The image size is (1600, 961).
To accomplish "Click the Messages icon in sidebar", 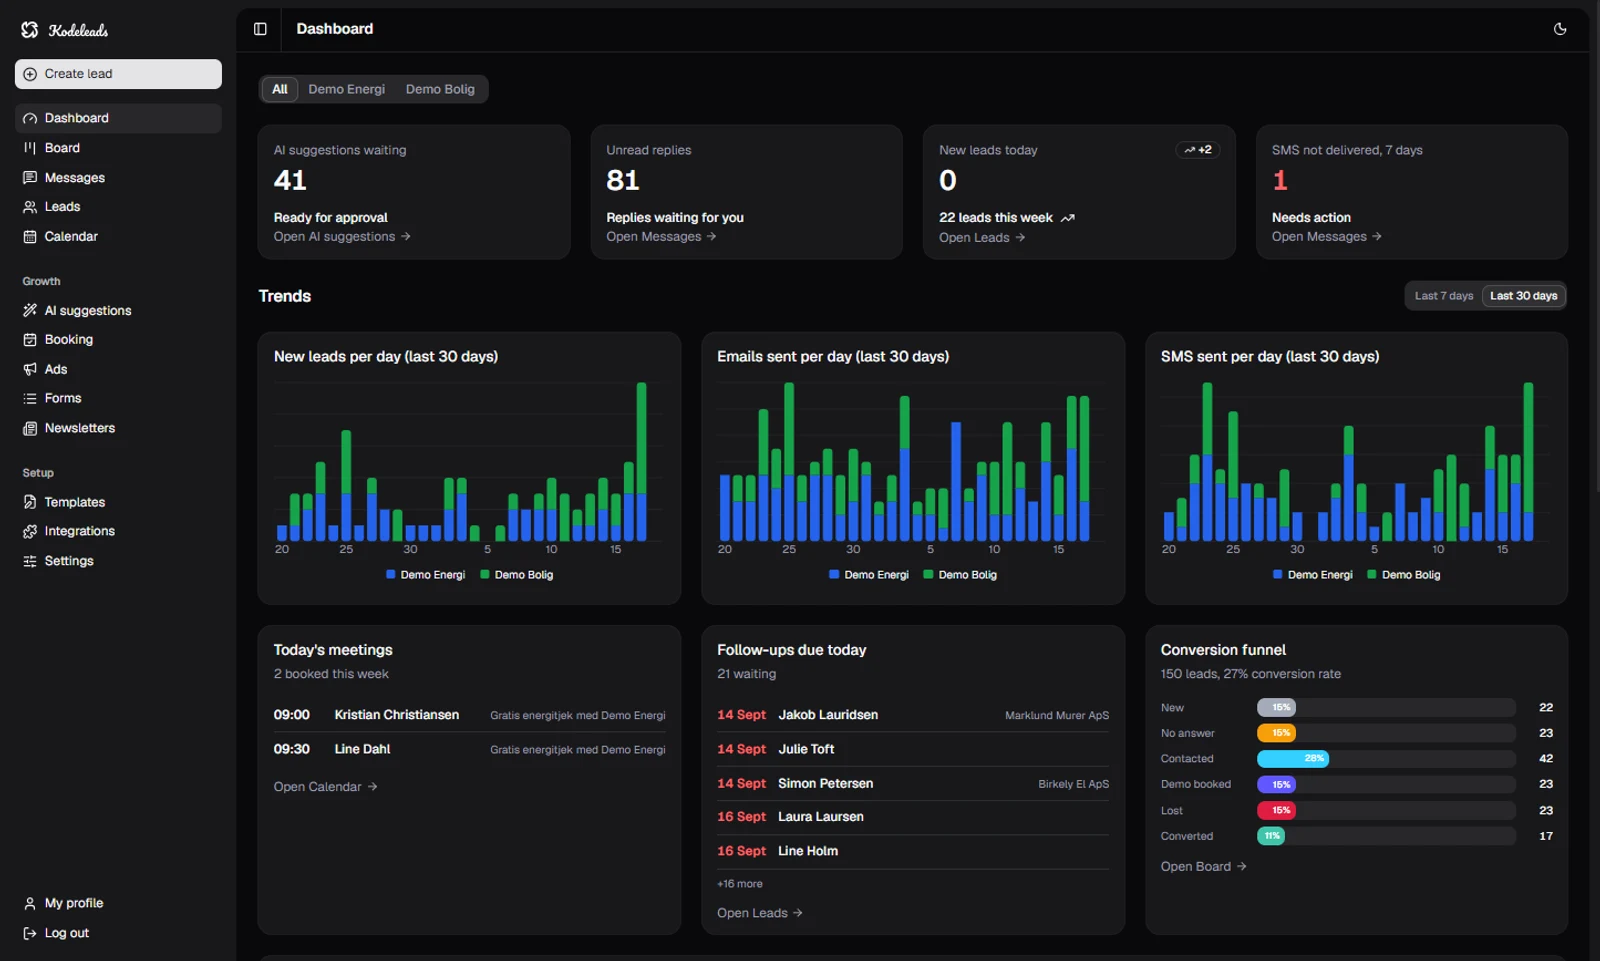I will tap(30, 178).
